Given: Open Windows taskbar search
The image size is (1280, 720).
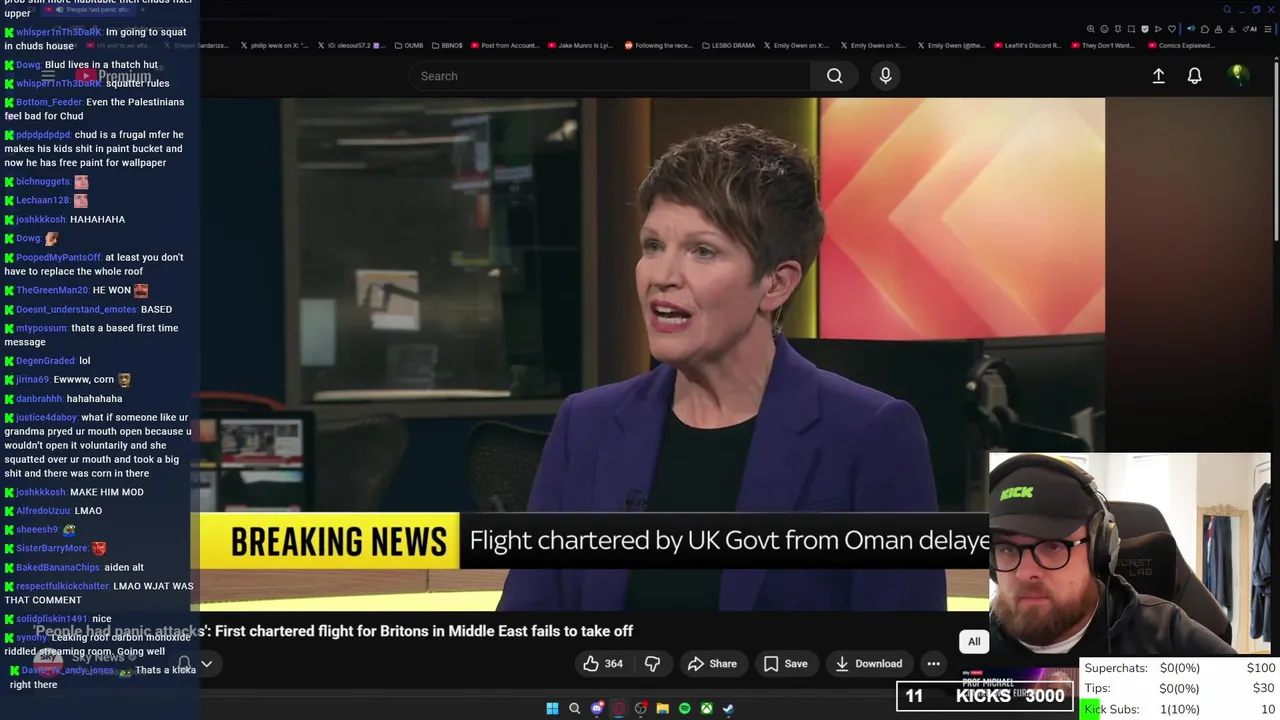Looking at the screenshot, I should click(x=574, y=709).
